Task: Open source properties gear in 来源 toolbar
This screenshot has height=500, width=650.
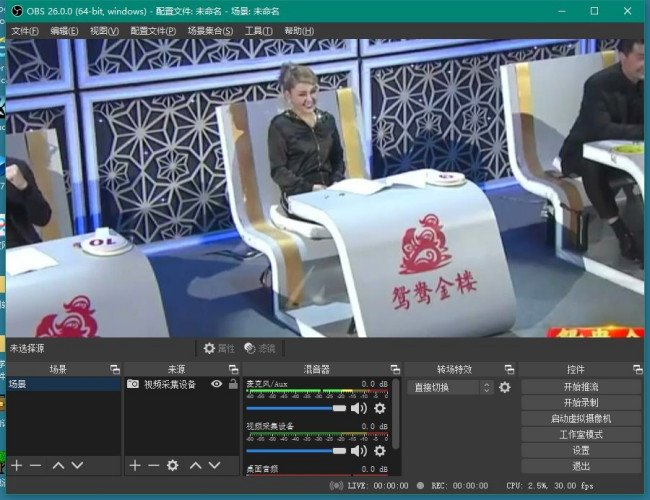Action: point(173,466)
